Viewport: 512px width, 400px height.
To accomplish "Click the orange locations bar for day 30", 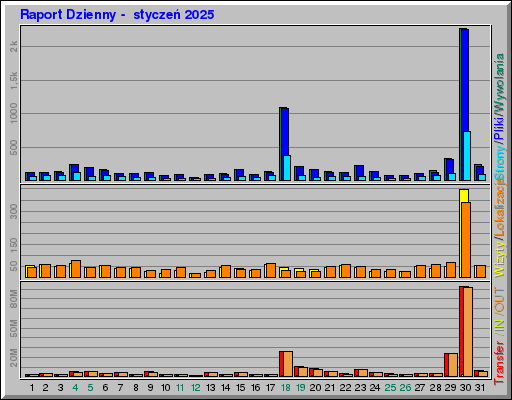I will pyautogui.click(x=466, y=240).
